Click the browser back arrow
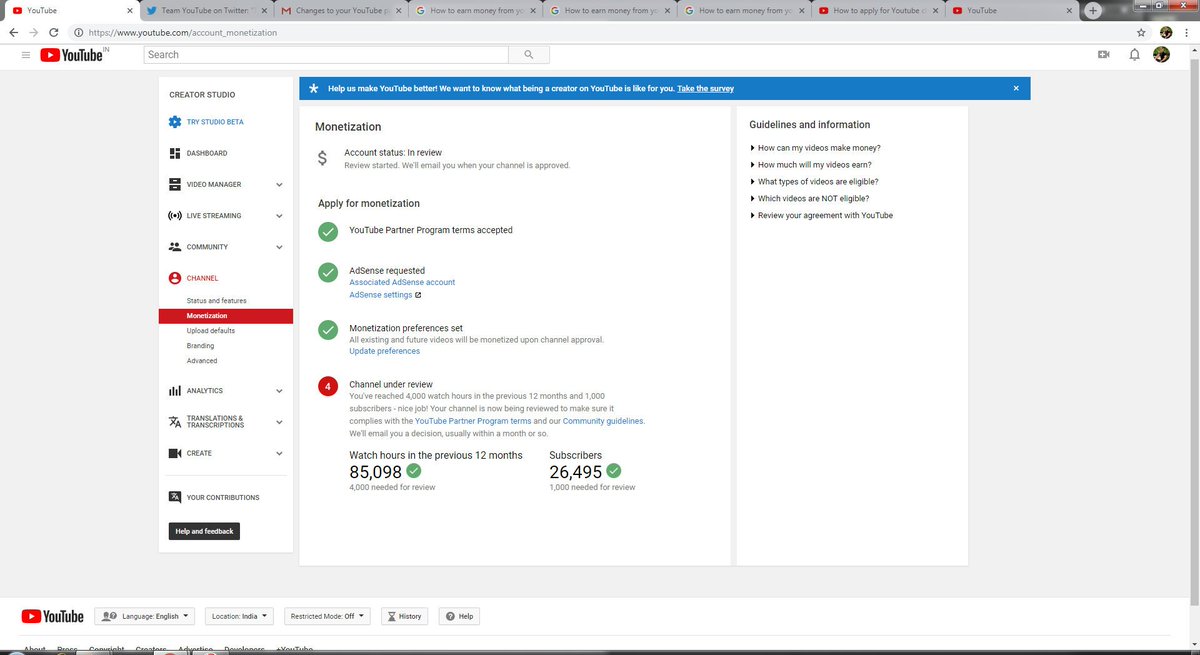This screenshot has width=1200, height=655. pos(14,32)
